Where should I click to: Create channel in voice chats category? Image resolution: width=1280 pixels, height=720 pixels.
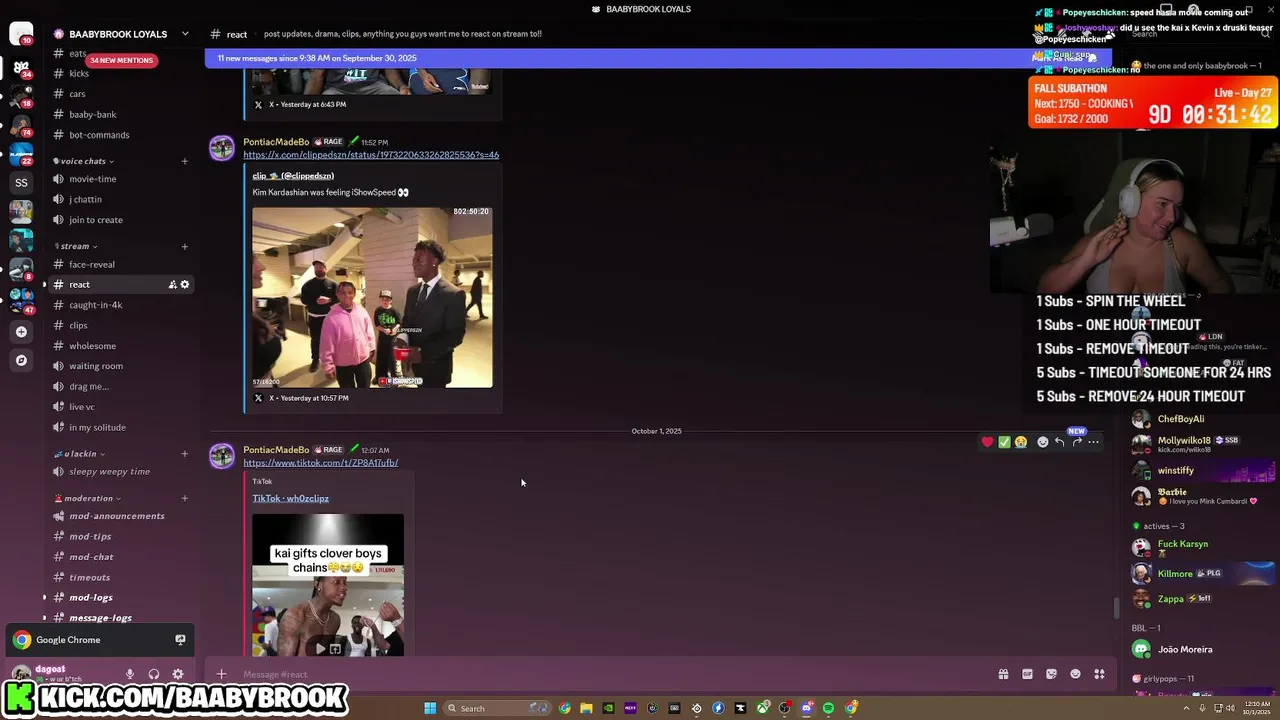point(185,161)
